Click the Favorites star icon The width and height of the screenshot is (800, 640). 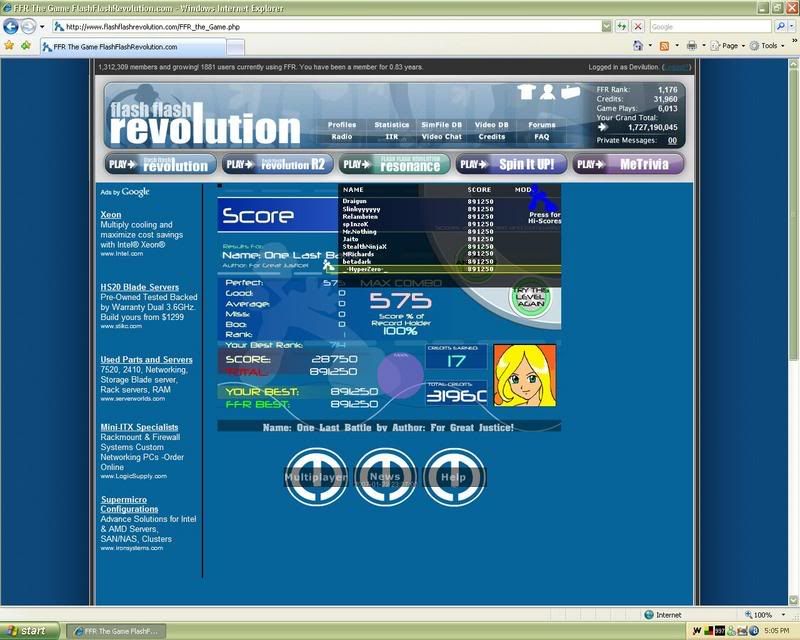[x=9, y=46]
